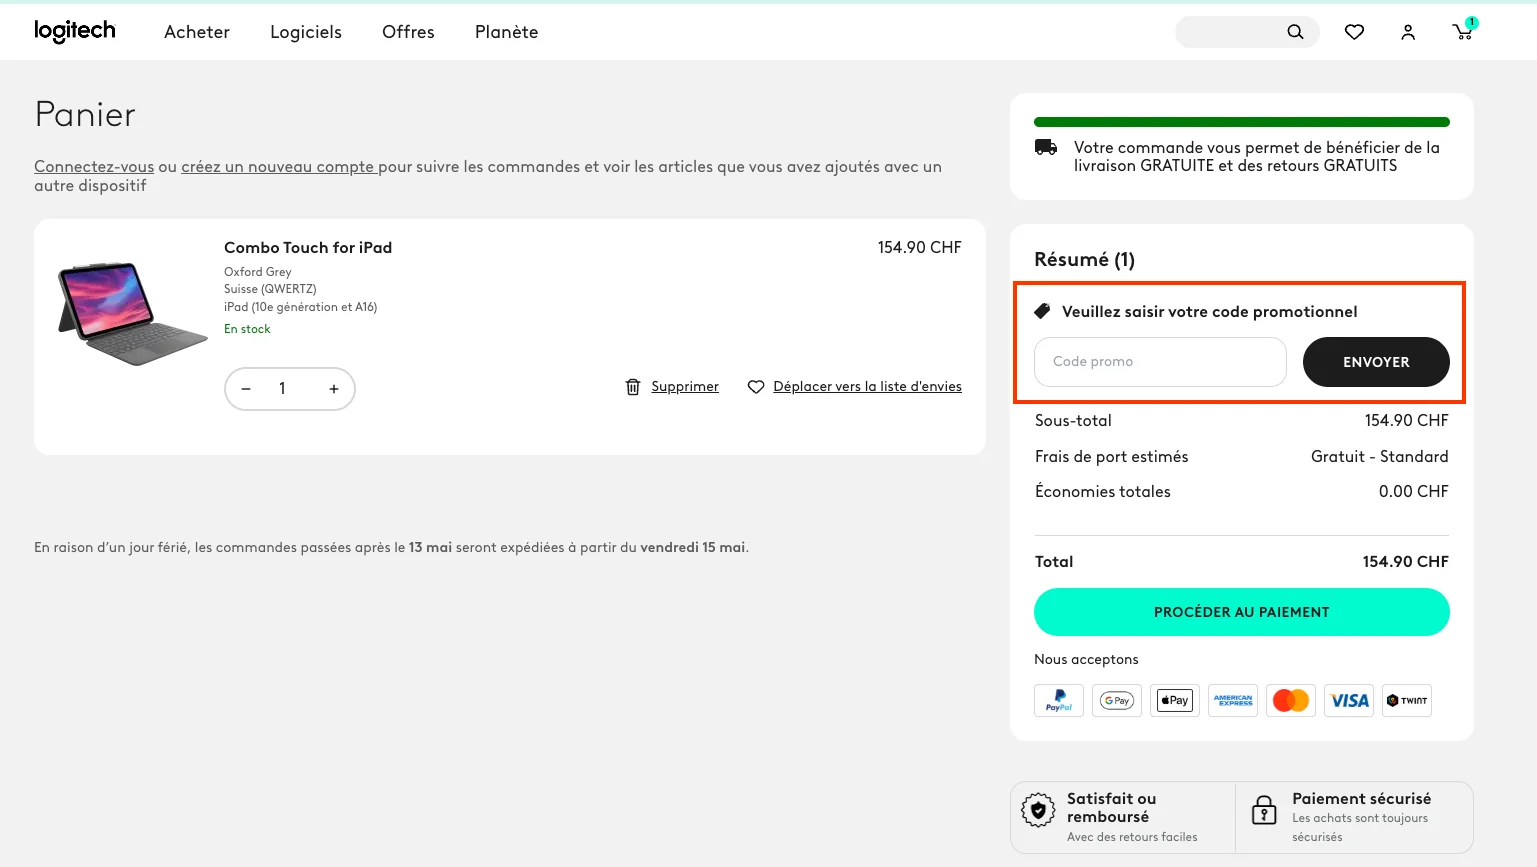Click the promo code tag icon
1537x867 pixels.
1042,311
